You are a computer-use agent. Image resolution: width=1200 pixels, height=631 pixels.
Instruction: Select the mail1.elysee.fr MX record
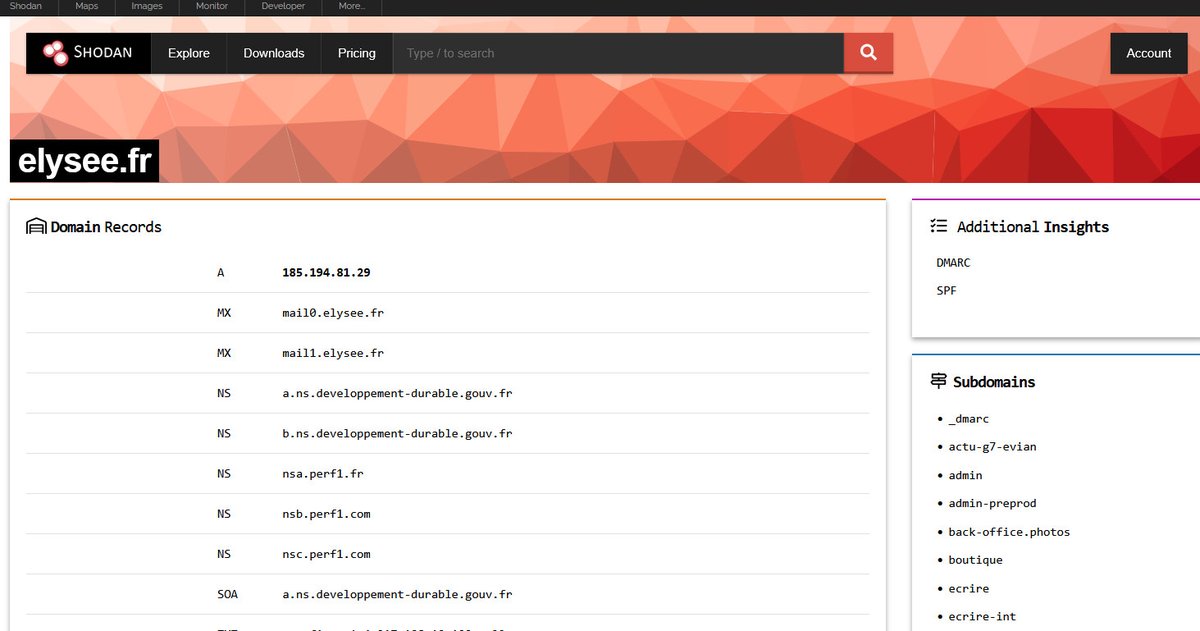pos(333,353)
